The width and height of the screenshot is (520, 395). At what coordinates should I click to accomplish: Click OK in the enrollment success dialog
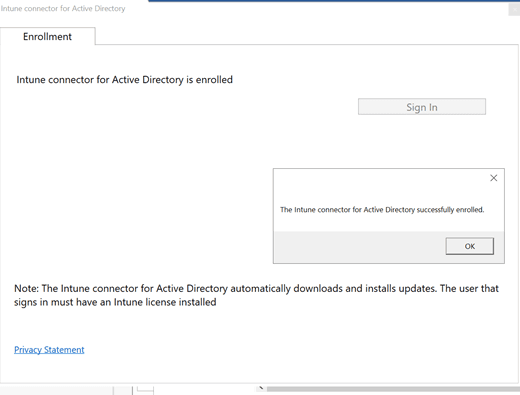(469, 246)
